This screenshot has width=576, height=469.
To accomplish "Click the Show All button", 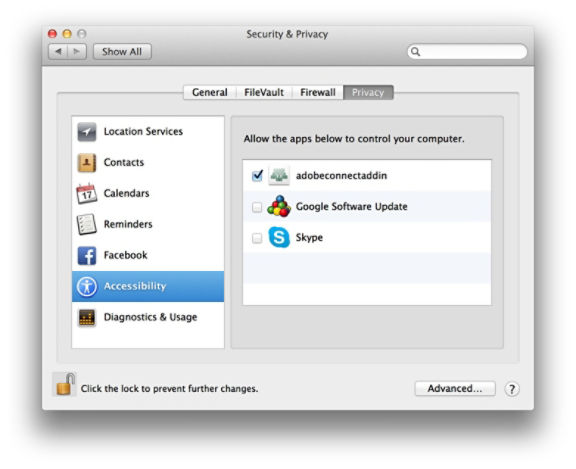I will [122, 51].
